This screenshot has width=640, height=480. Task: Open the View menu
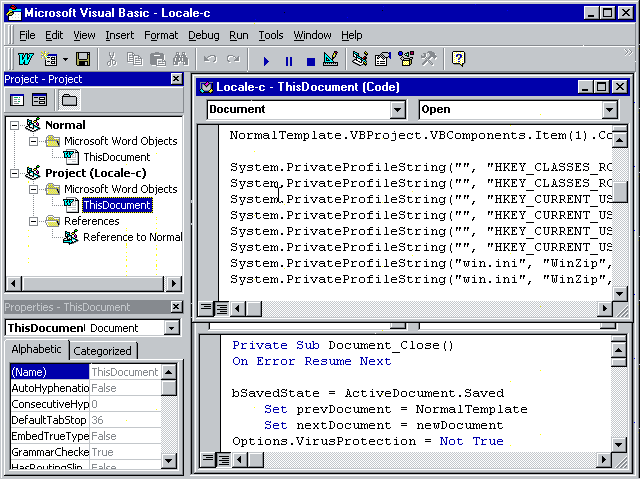[x=84, y=36]
